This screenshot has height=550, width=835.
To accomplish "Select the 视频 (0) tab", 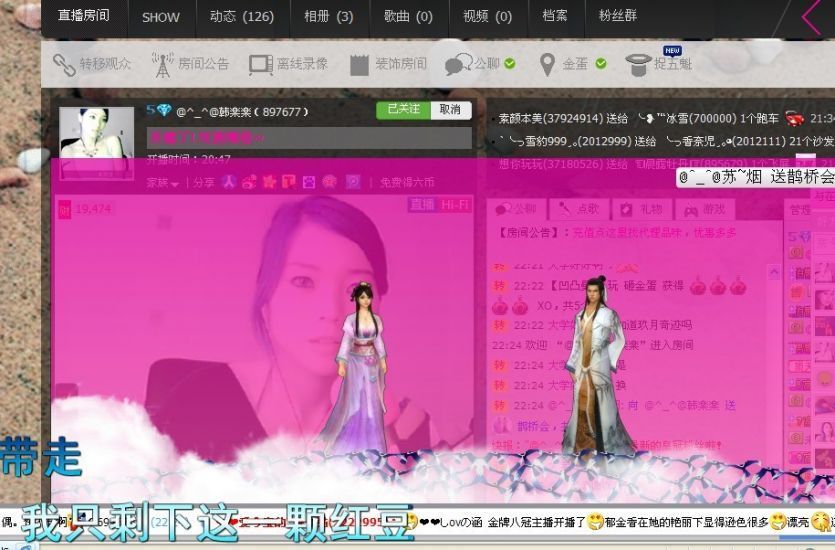I will coord(488,17).
